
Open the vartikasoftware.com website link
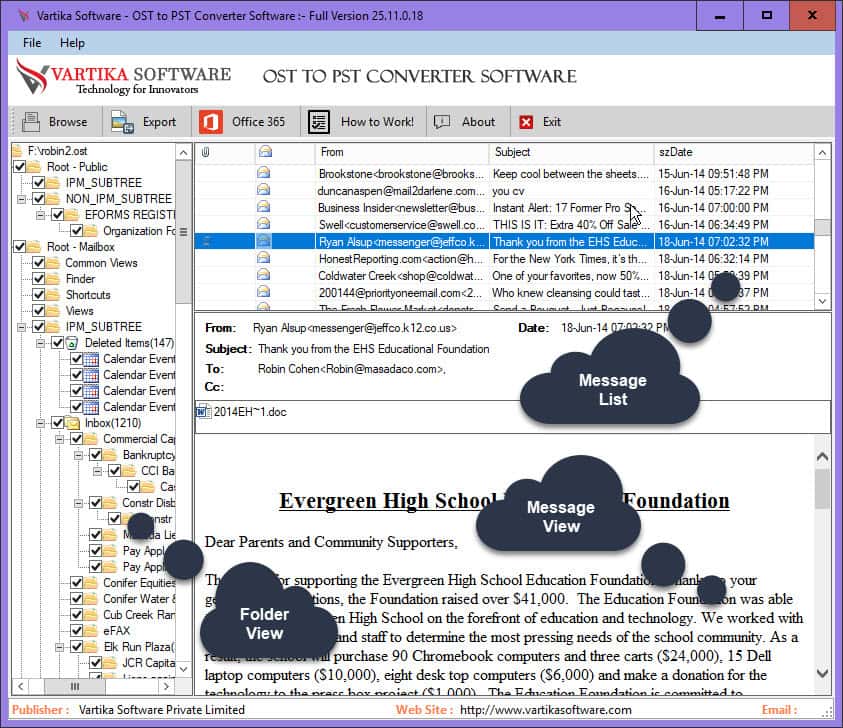point(546,710)
